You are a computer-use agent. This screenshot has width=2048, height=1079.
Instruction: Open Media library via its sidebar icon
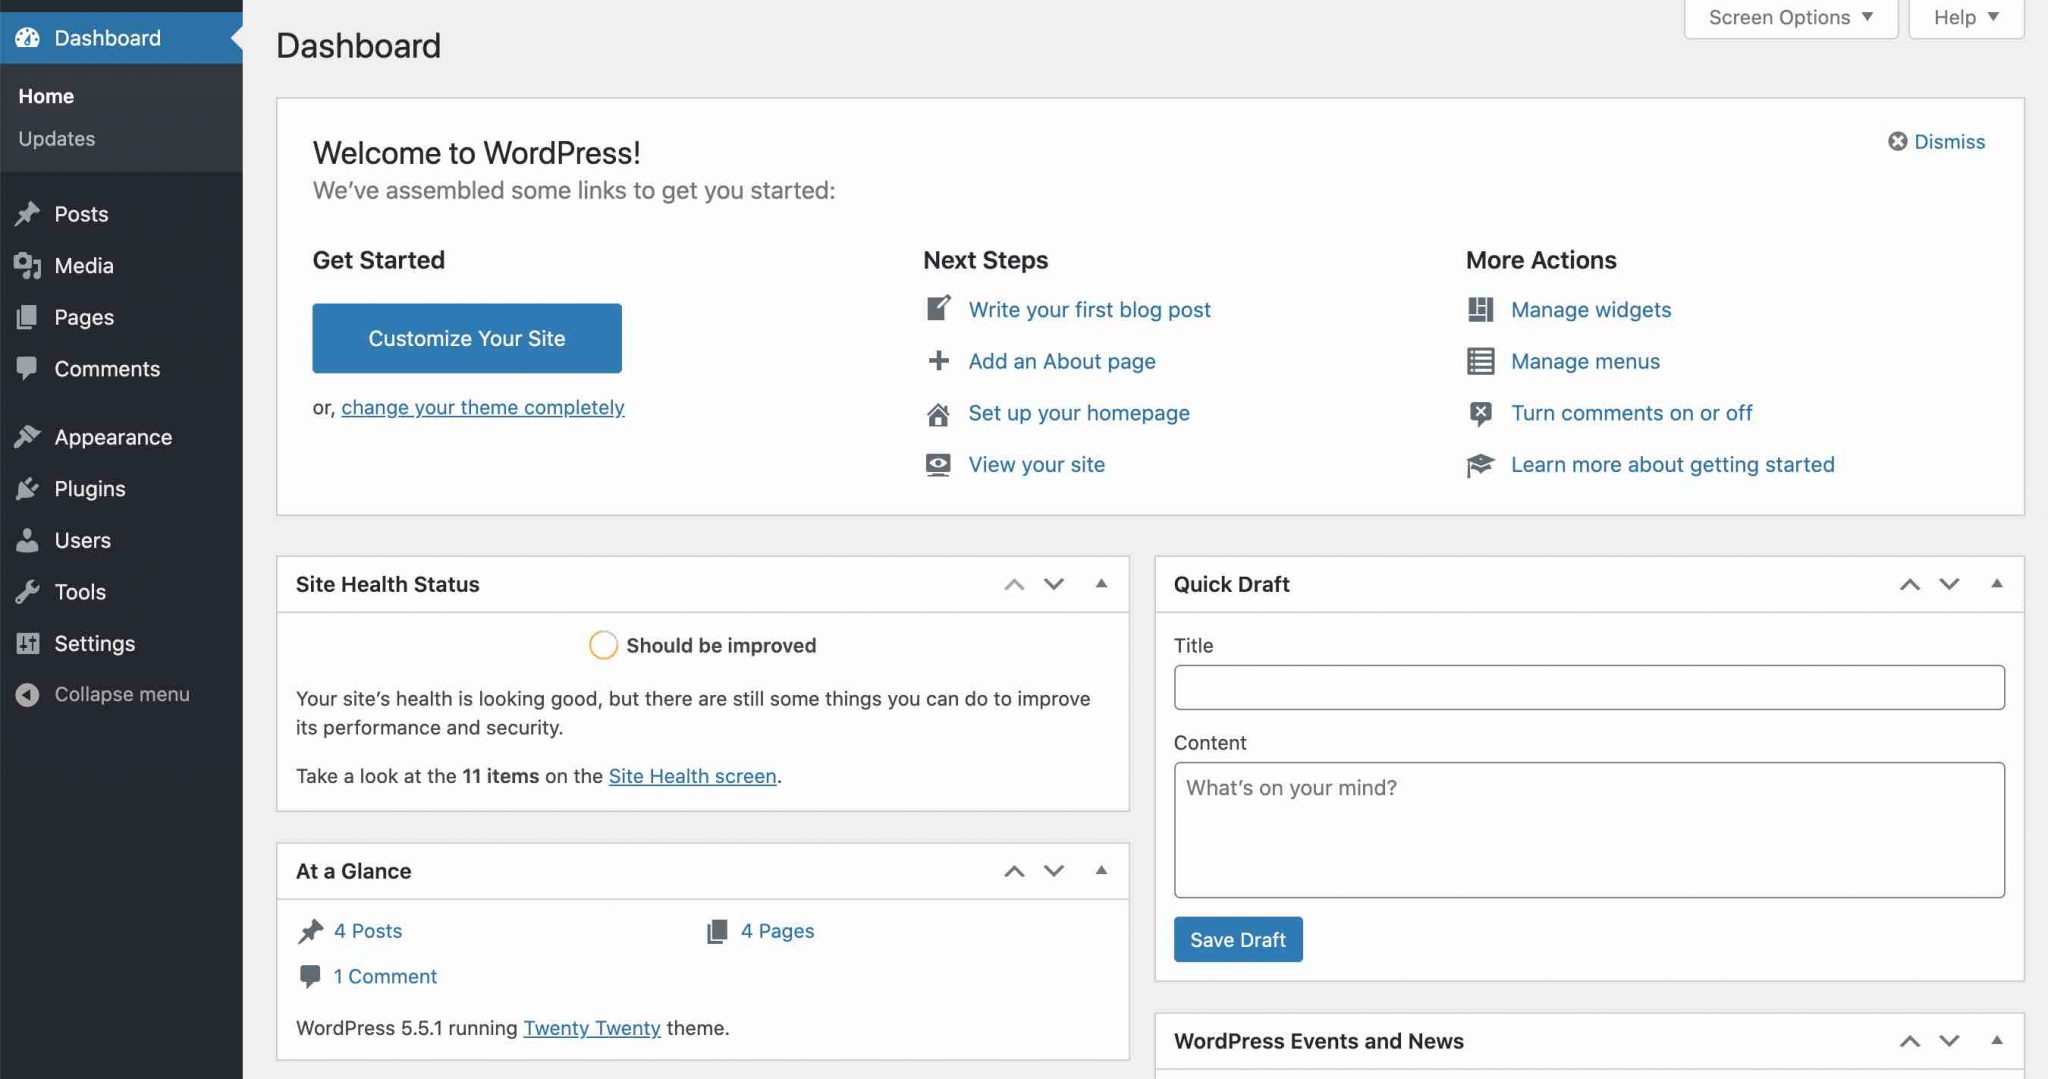click(x=28, y=266)
